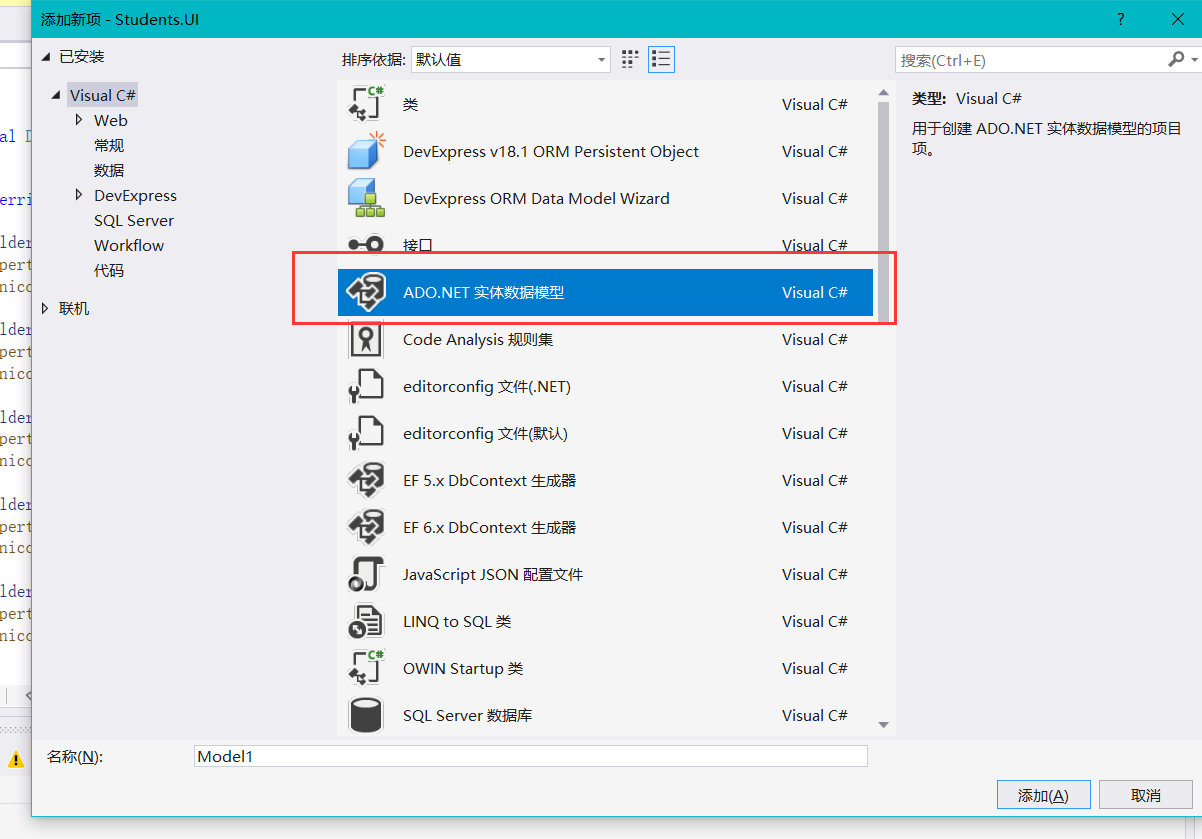Select the LINQ to SQL 类 icon

(366, 622)
